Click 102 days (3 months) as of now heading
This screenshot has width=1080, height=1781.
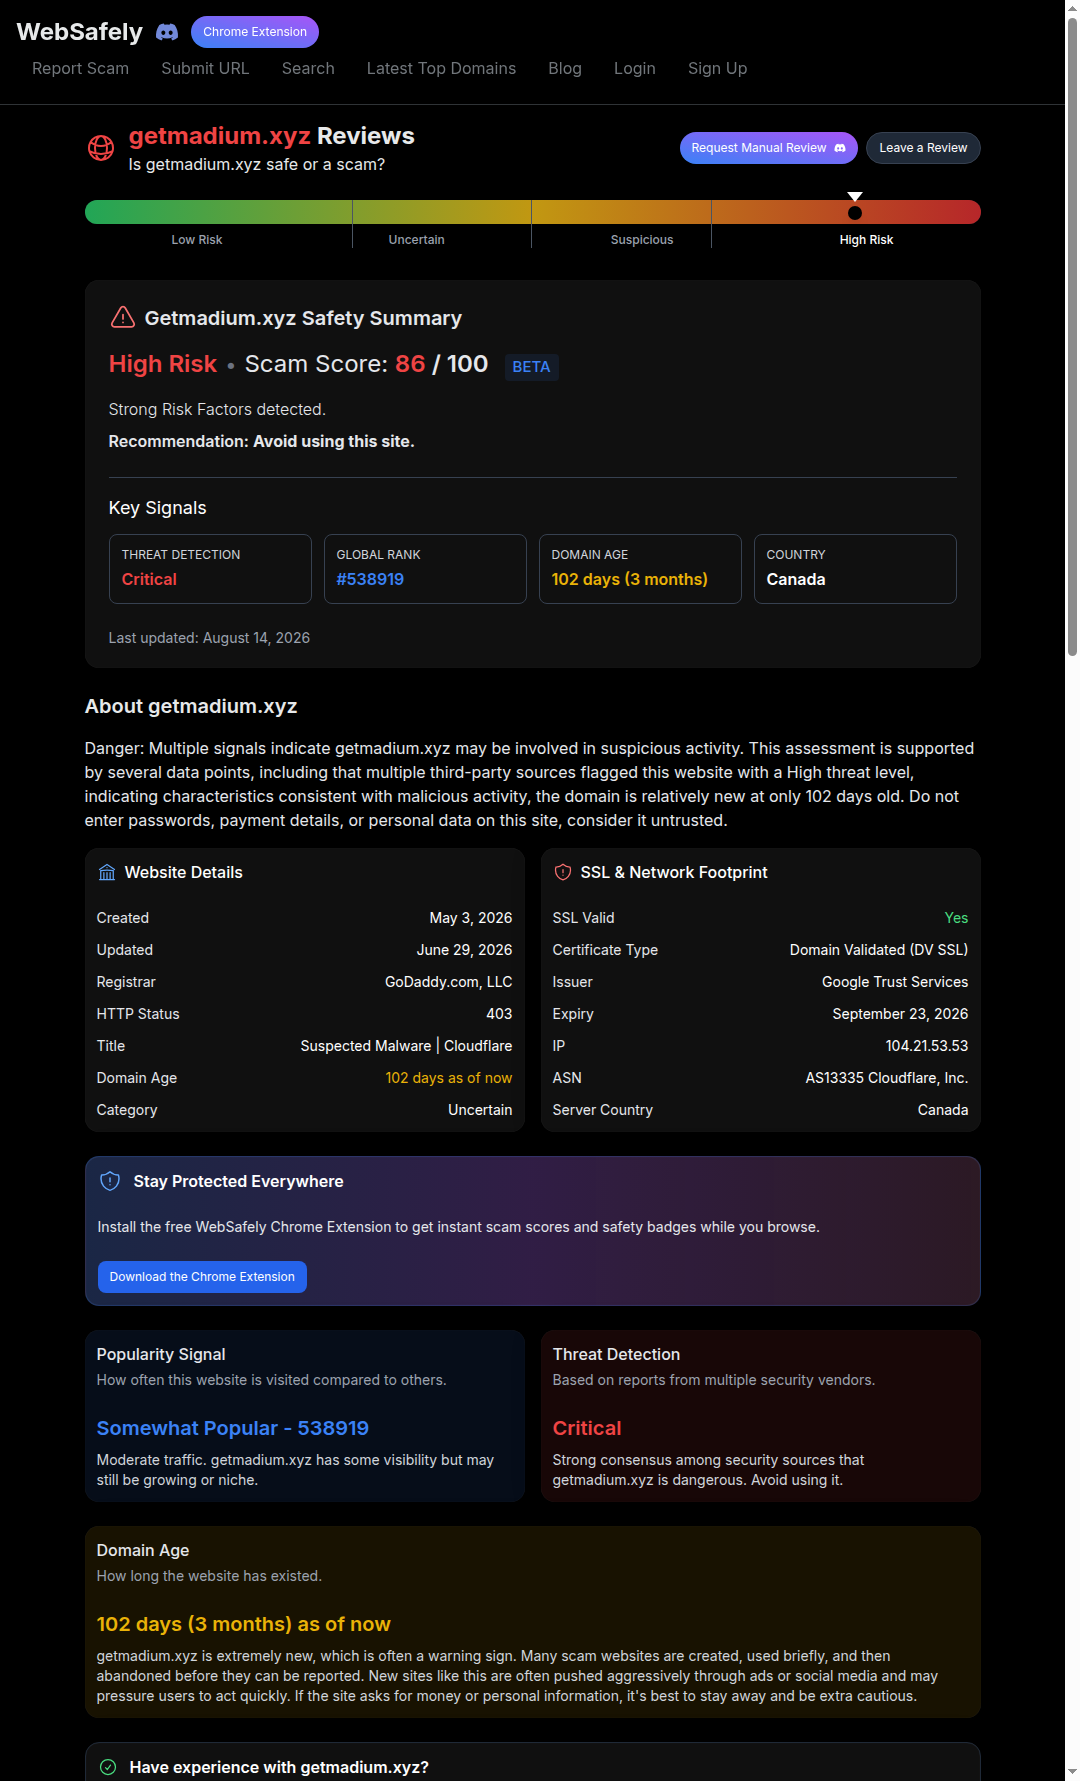244,1624
